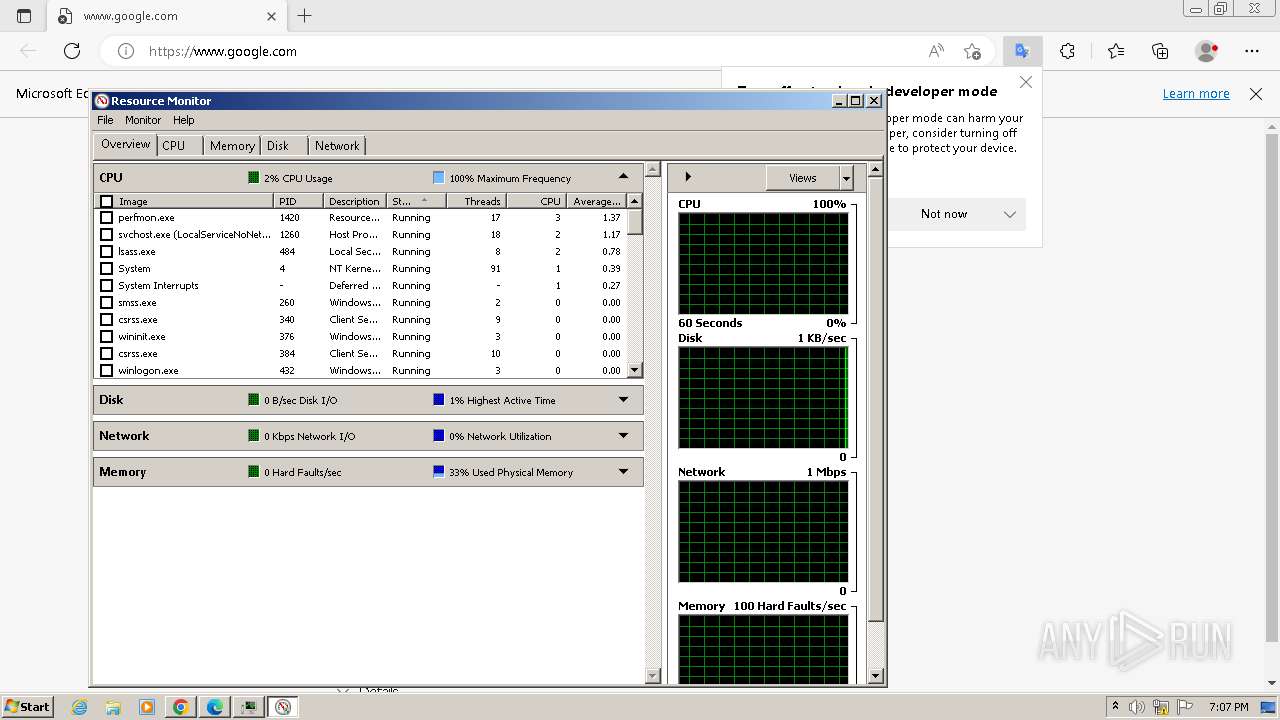The width and height of the screenshot is (1280, 720).
Task: Sort processes by Threads column header
Action: tap(476, 202)
